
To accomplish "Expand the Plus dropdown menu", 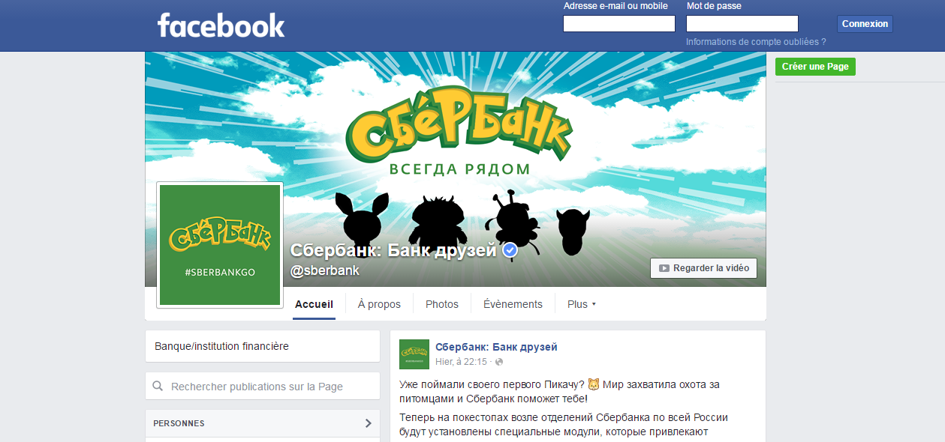I will tap(581, 305).
